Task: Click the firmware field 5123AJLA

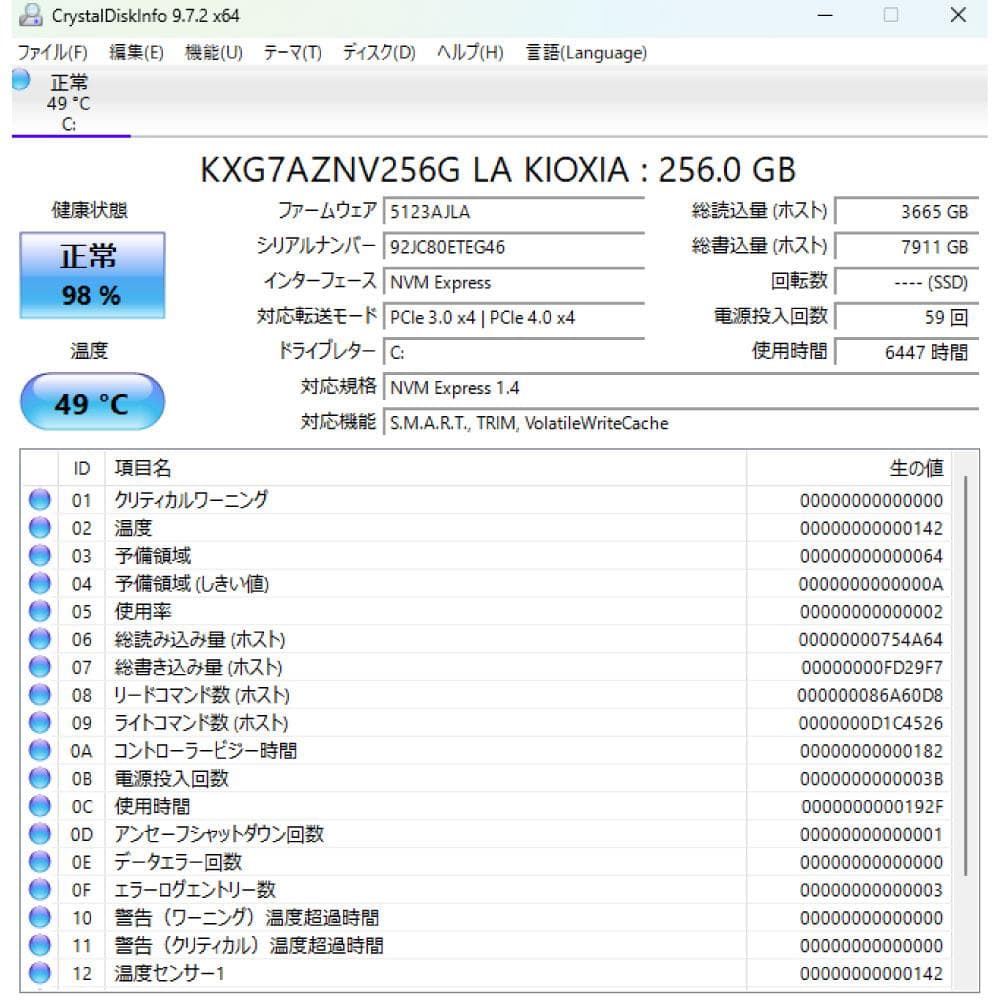Action: coord(514,212)
